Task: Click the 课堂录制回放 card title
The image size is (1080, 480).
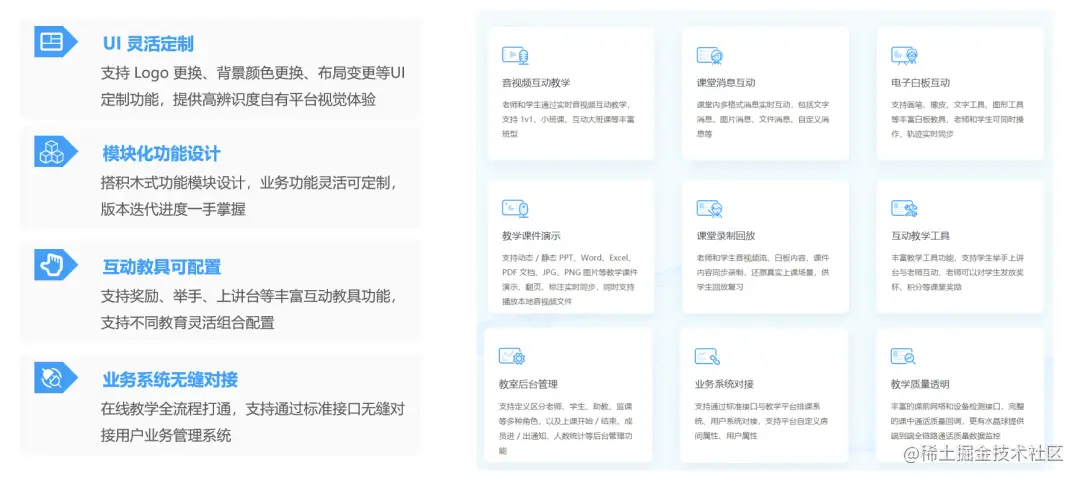Action: [x=726, y=236]
